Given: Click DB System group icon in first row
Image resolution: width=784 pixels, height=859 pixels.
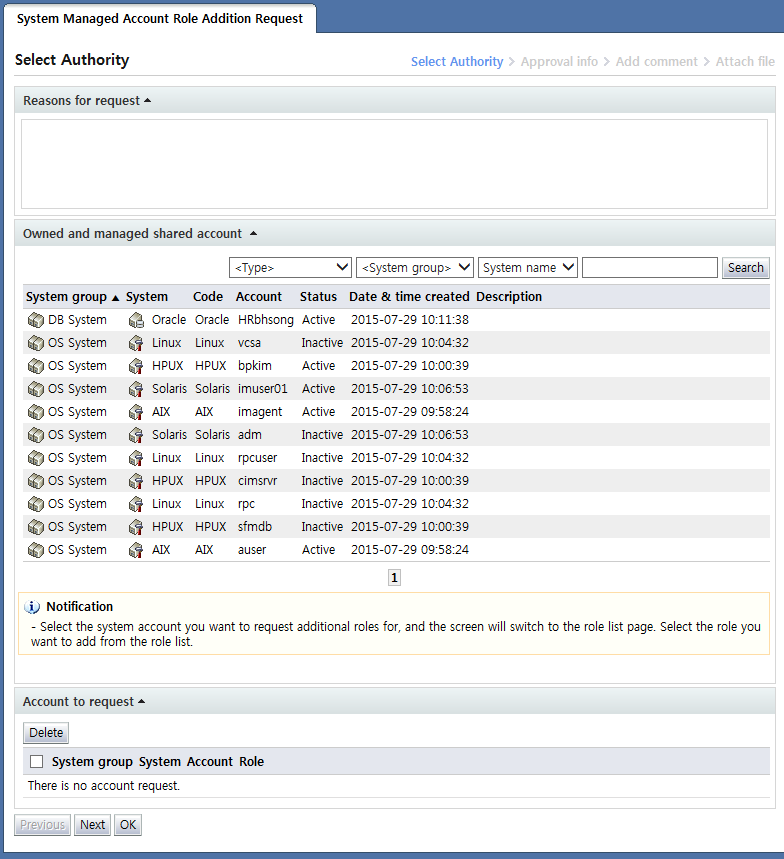Looking at the screenshot, I should [36, 320].
